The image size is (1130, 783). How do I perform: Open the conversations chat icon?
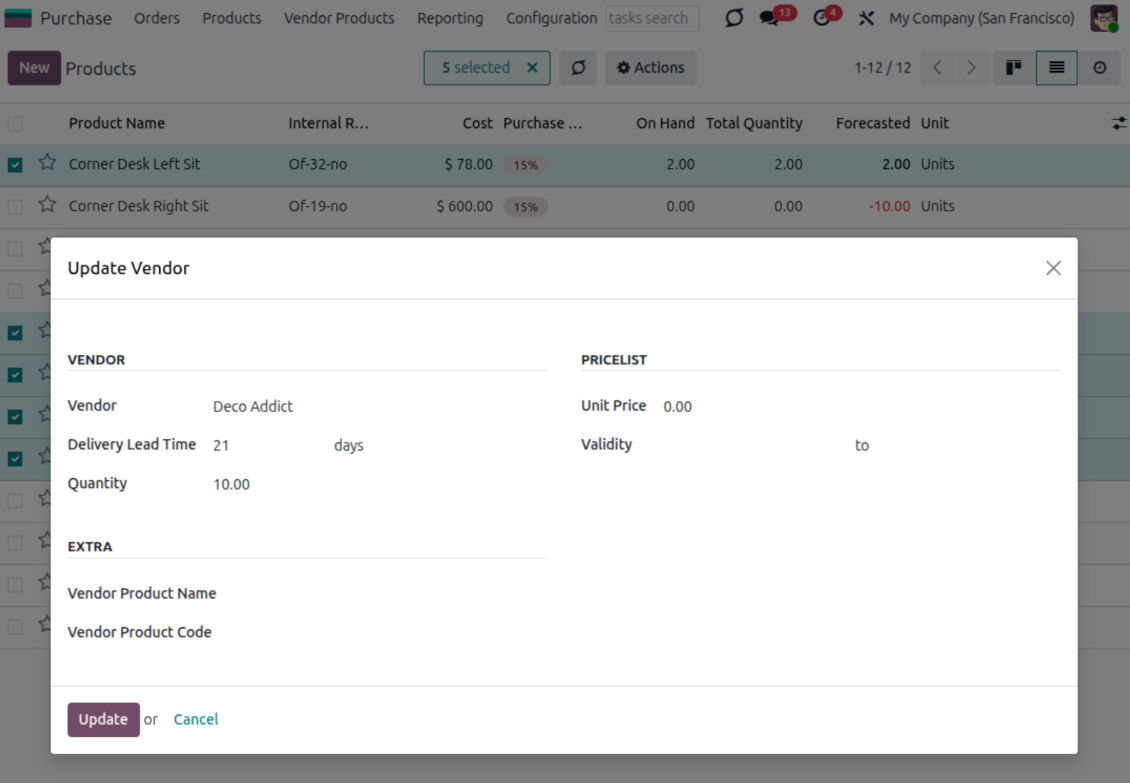pos(769,18)
